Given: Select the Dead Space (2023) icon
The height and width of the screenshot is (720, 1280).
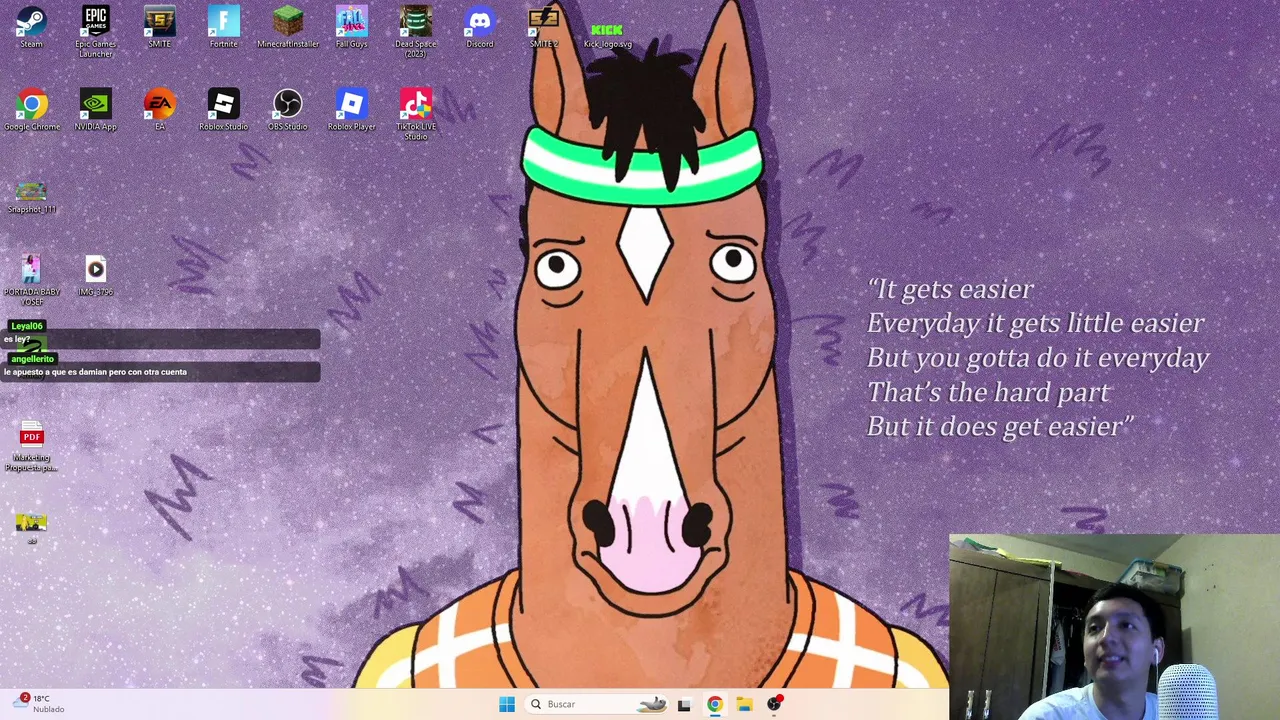Looking at the screenshot, I should [415, 32].
